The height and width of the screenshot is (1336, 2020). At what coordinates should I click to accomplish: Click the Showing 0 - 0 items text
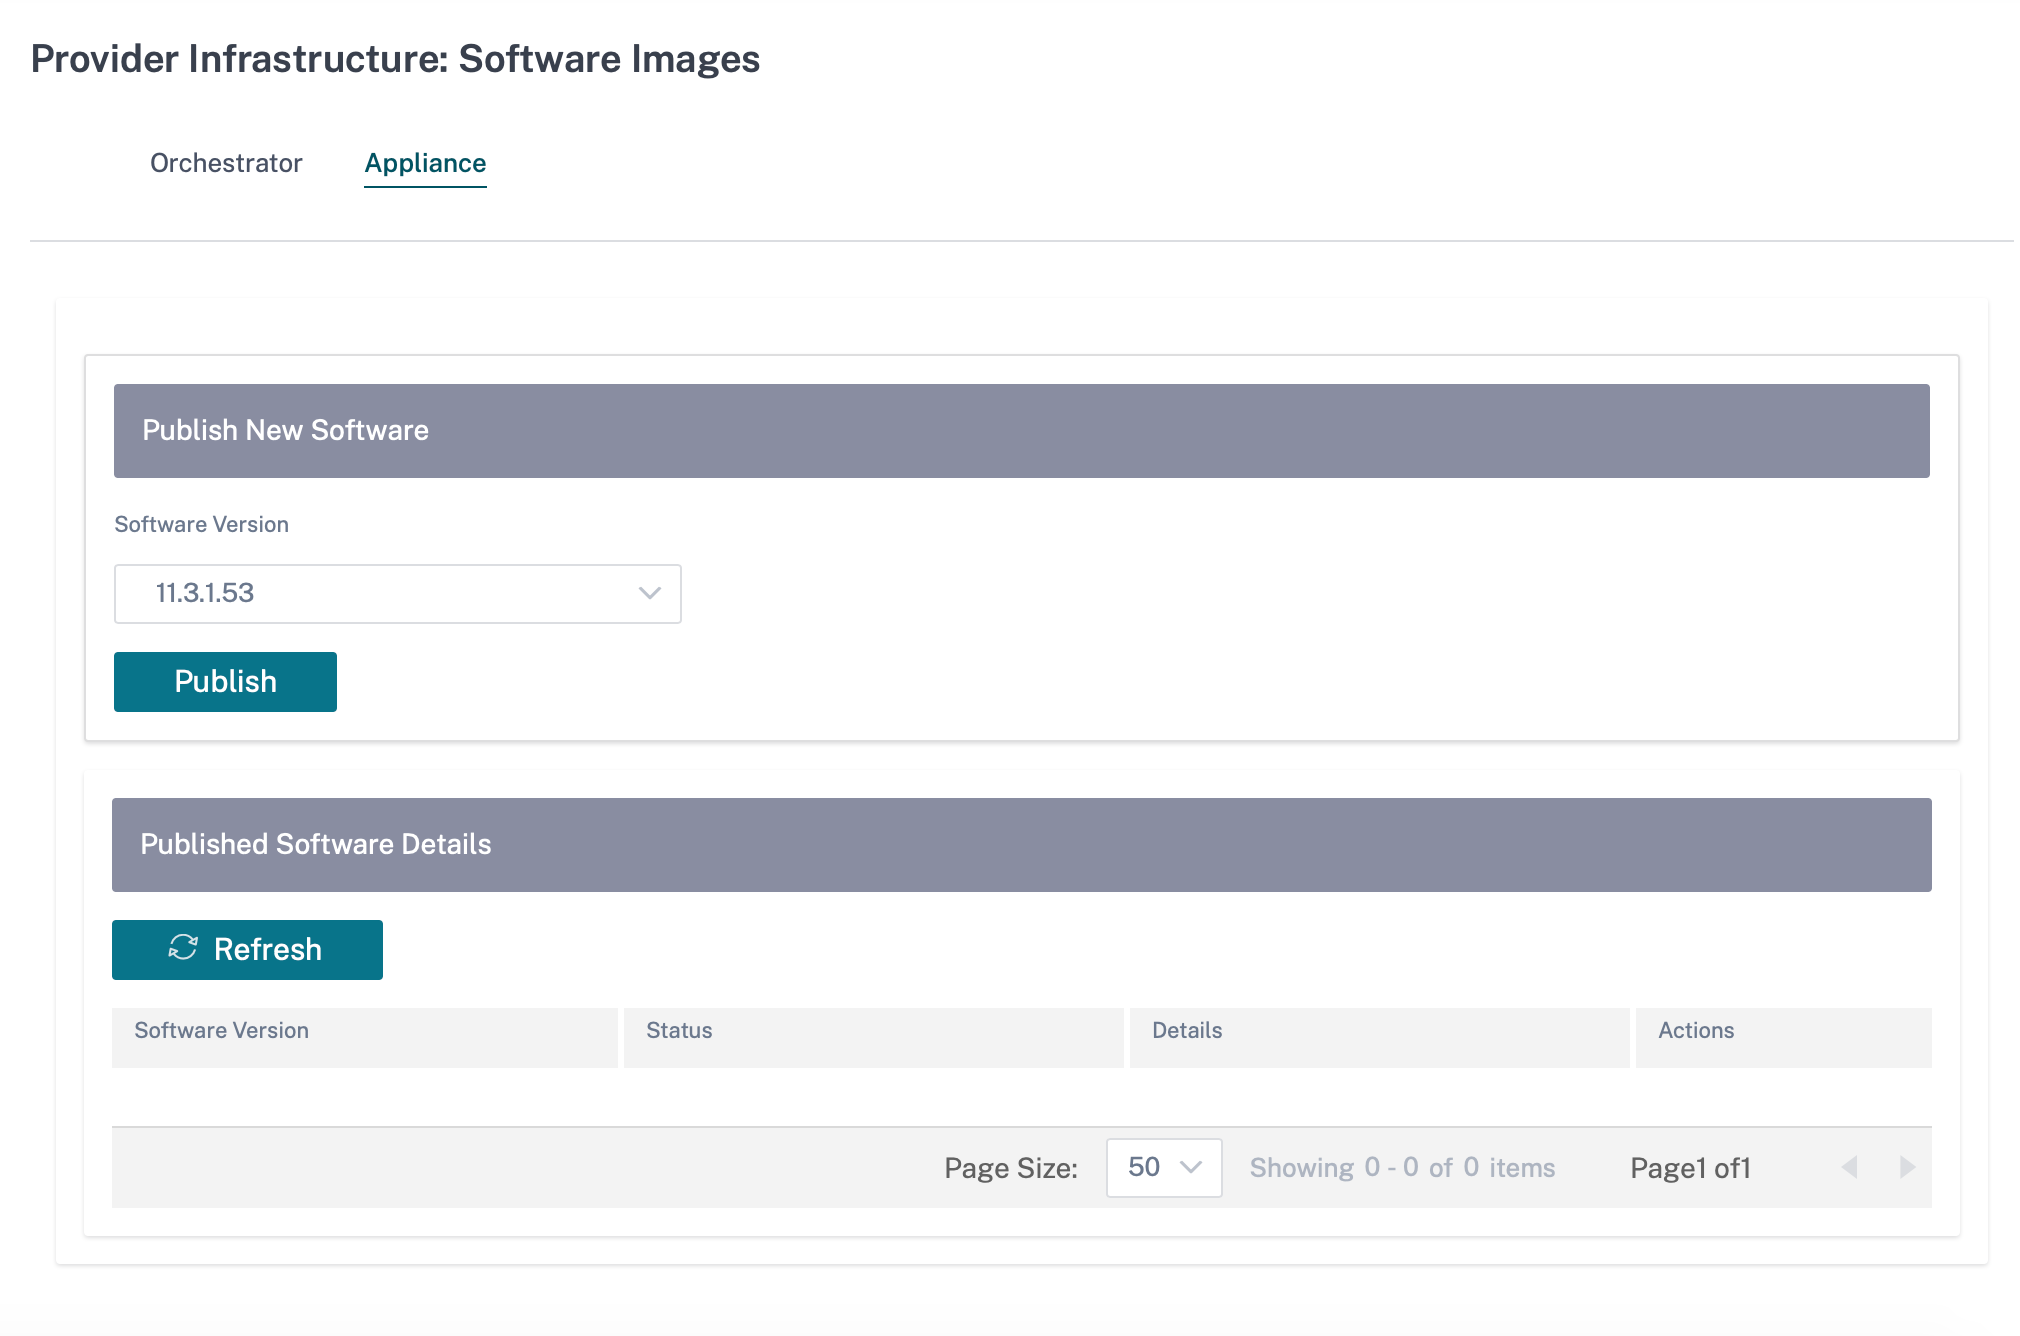[1402, 1168]
